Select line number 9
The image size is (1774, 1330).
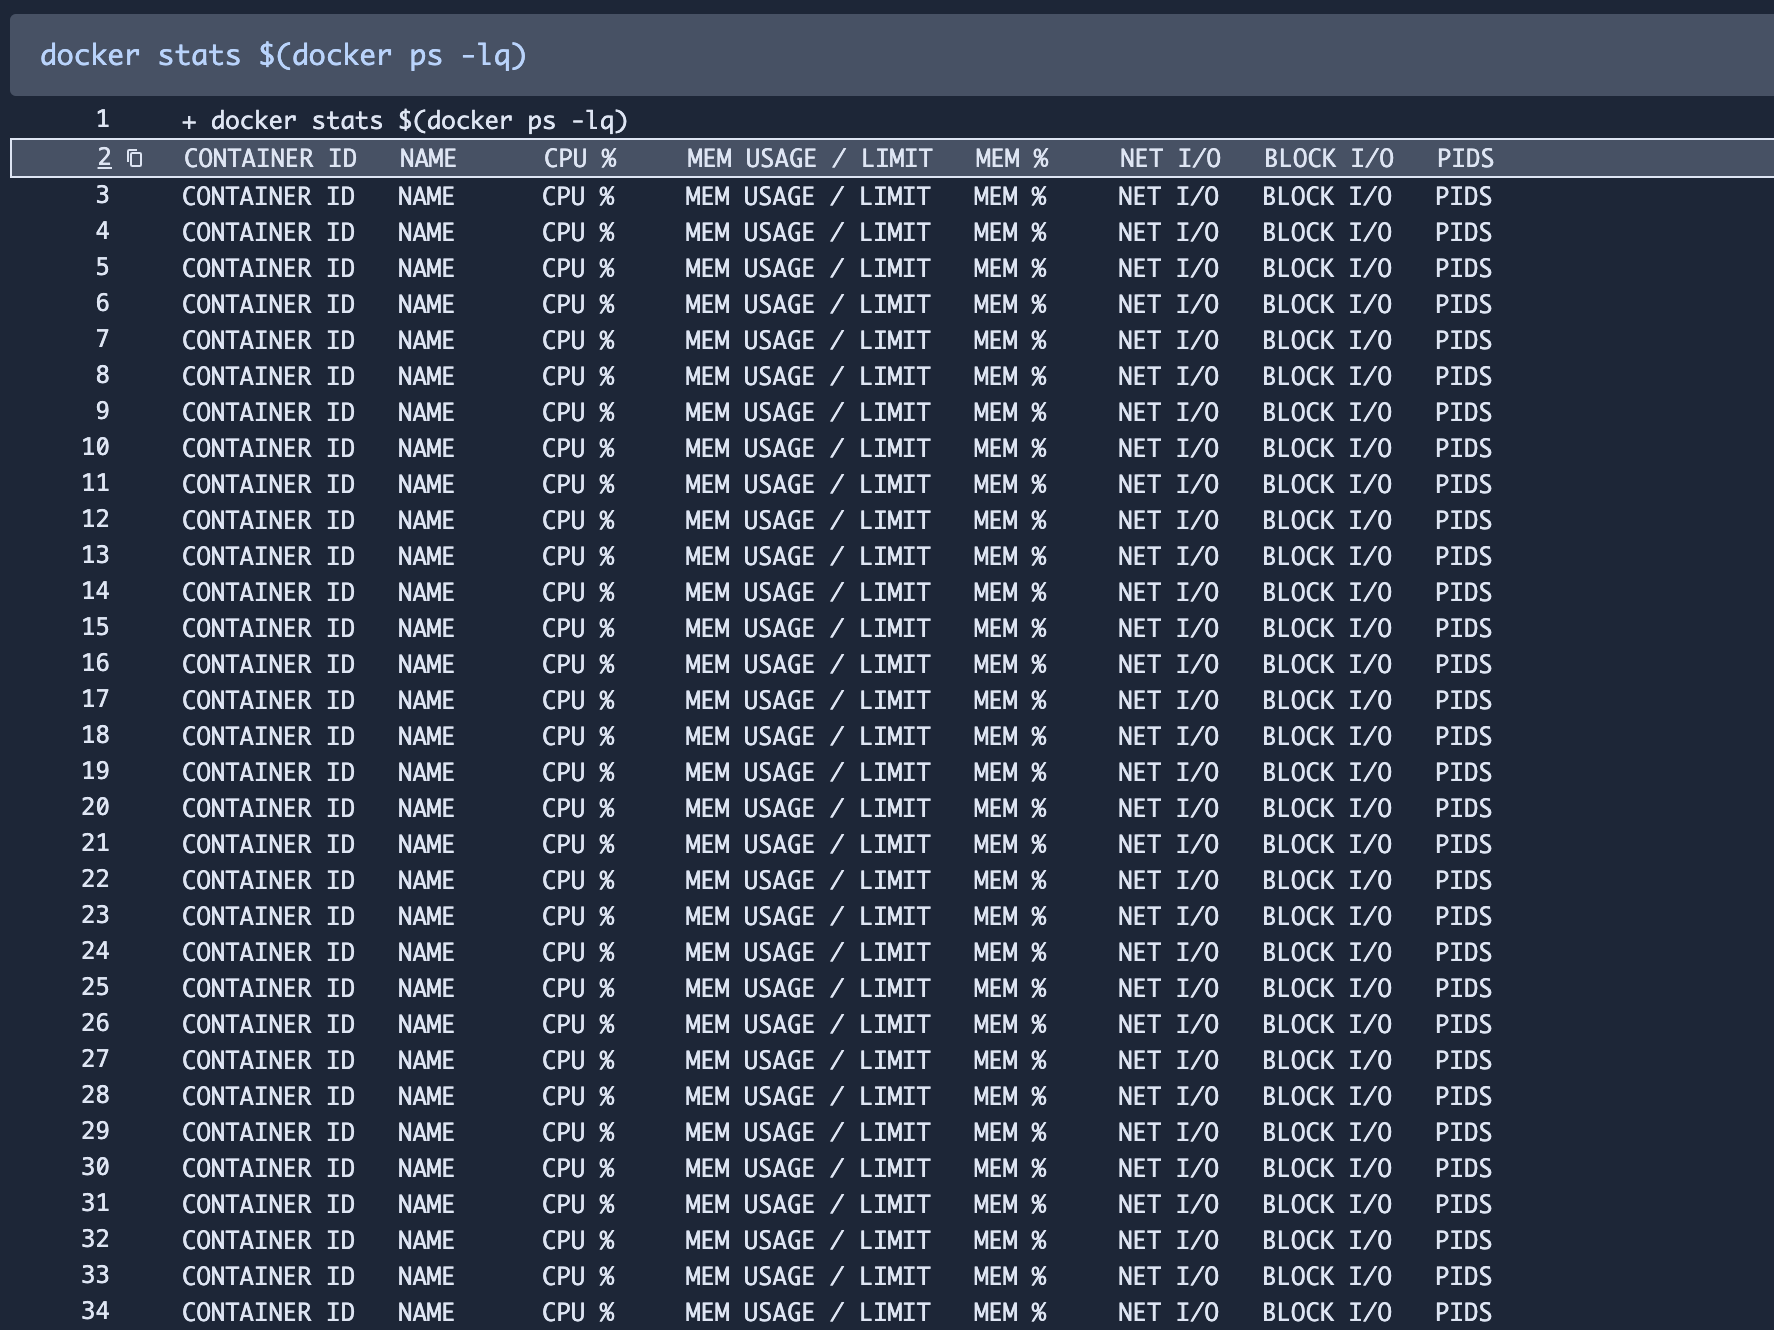[x=102, y=412]
